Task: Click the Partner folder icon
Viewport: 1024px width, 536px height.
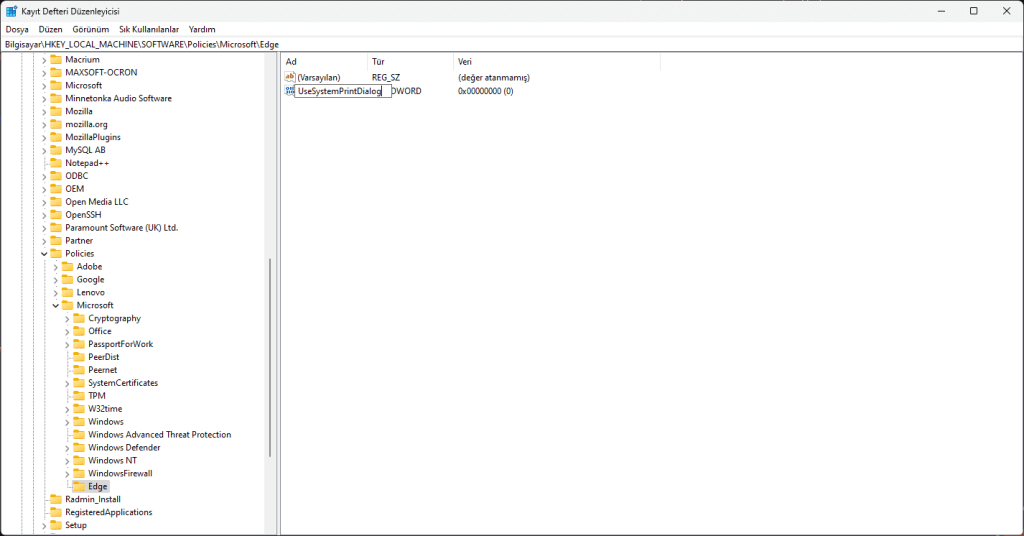Action: coord(56,240)
